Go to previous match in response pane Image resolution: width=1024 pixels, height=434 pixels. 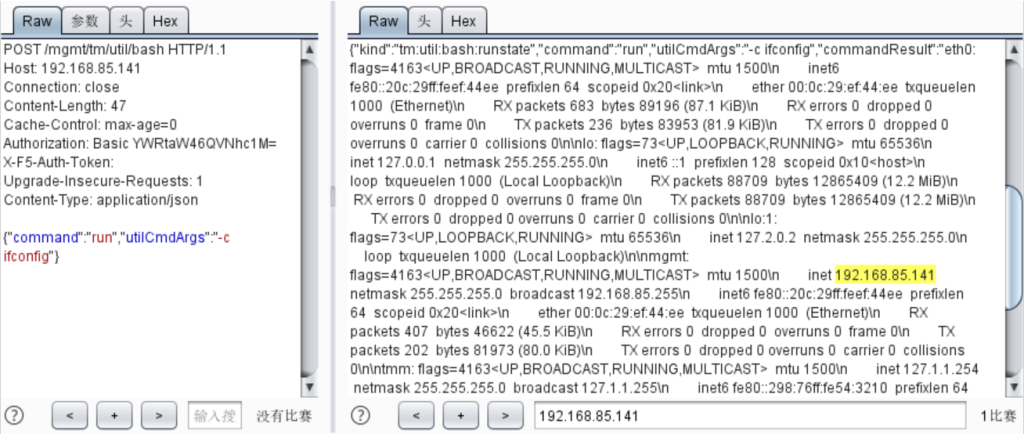(417, 414)
